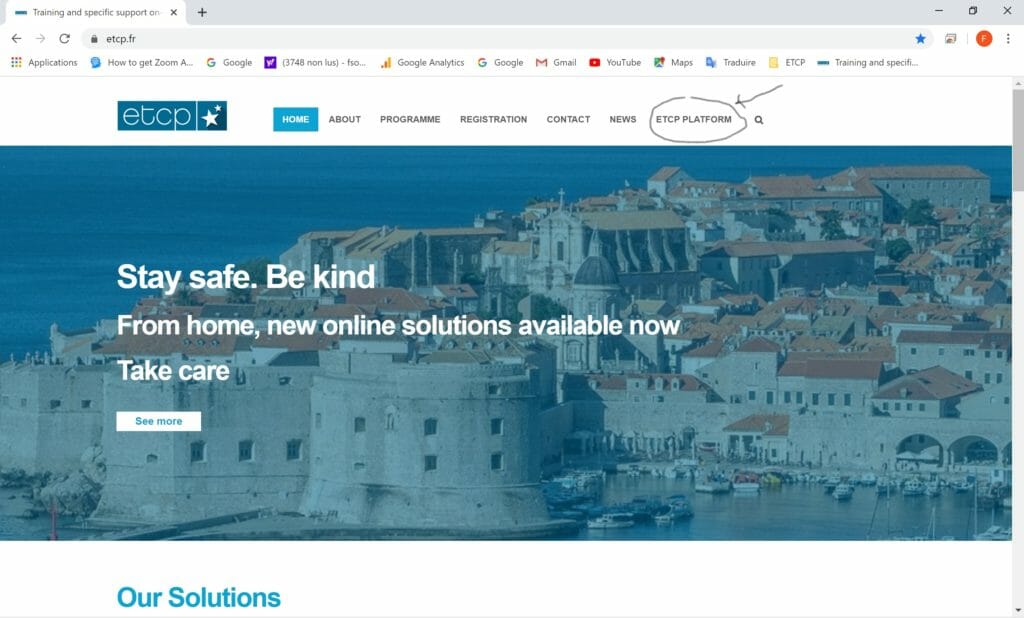Viewport: 1024px width, 618px height.
Task: Click the Our Solutions heading
Action: (x=199, y=597)
